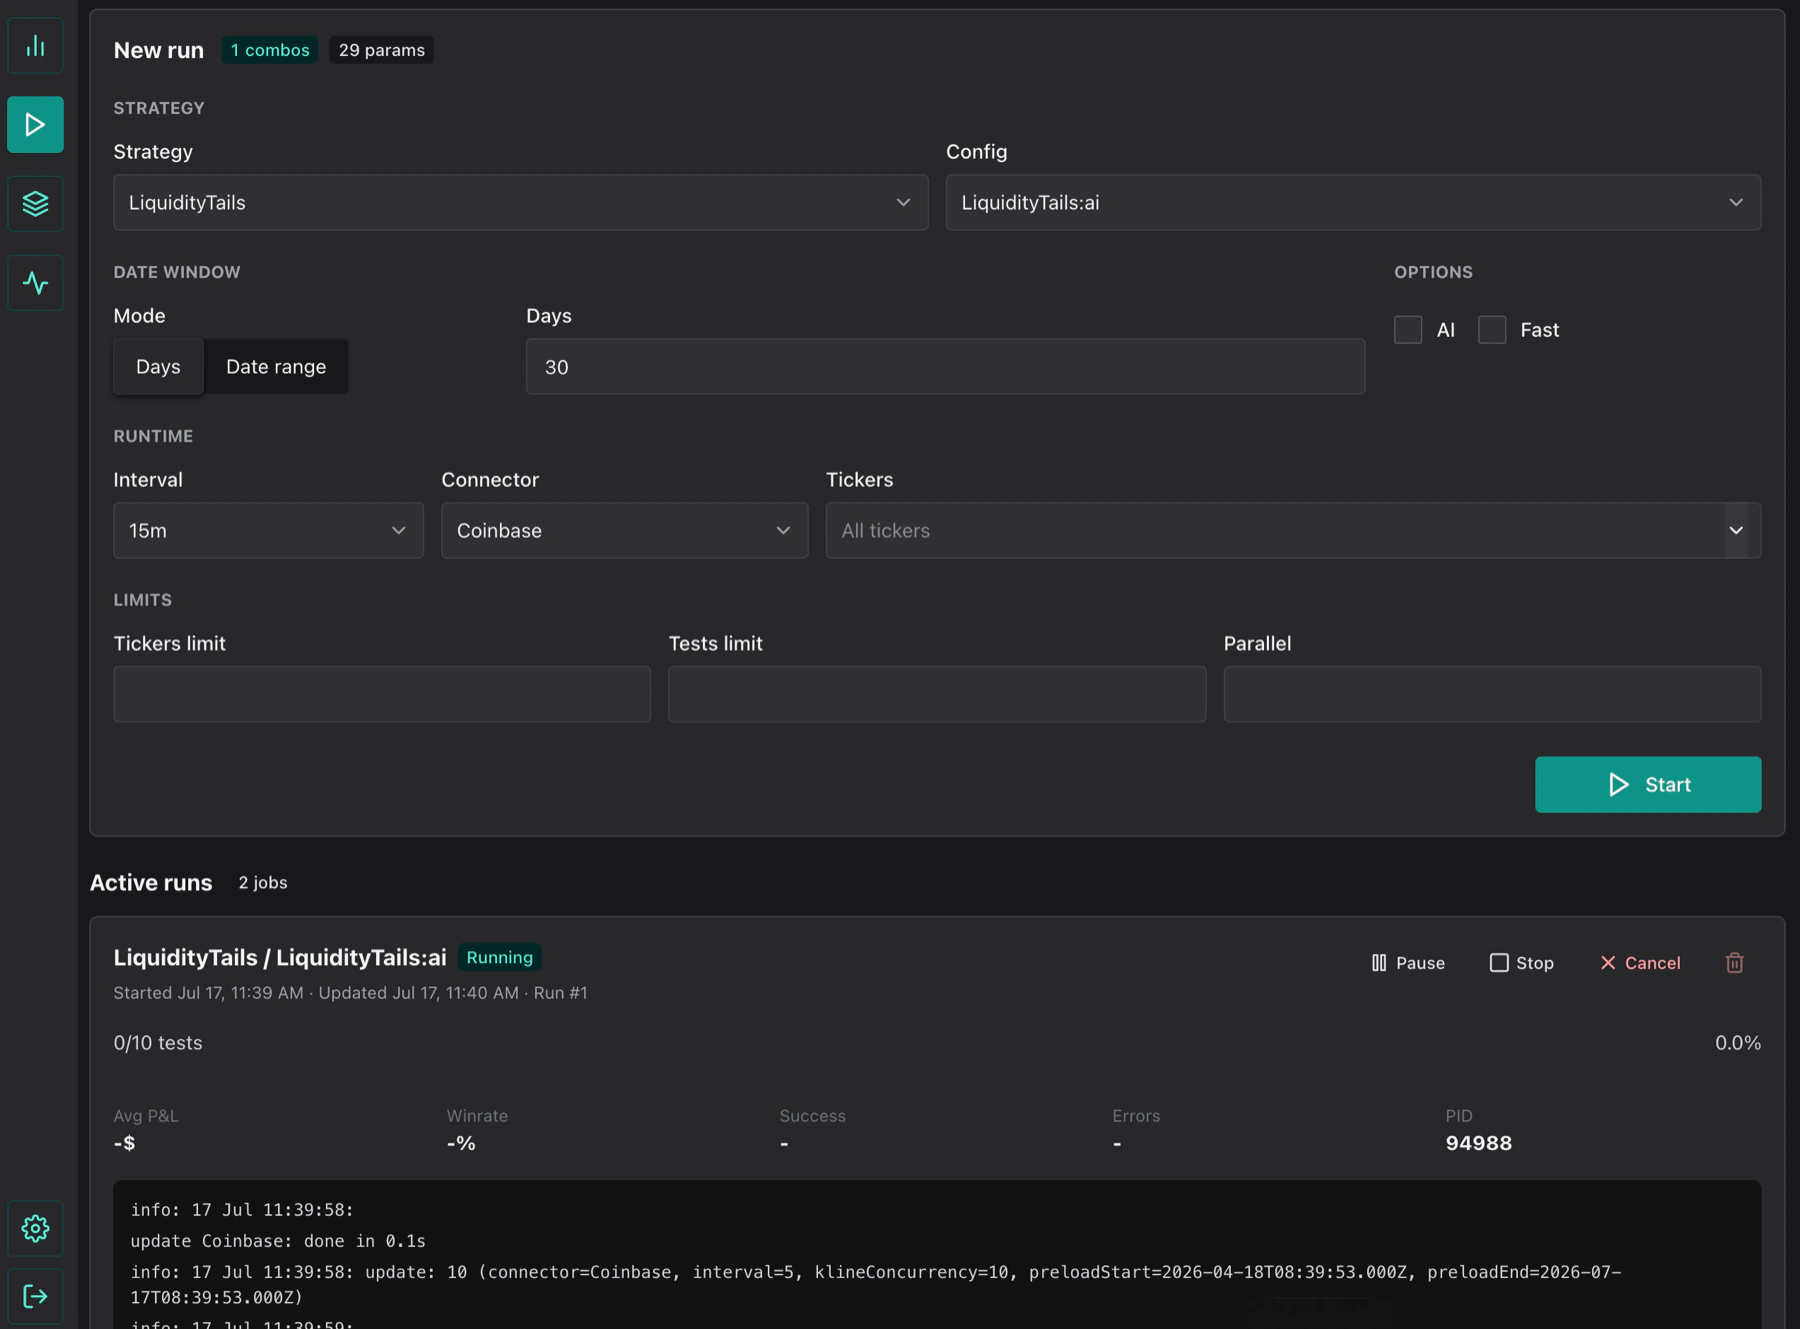Open settings gear in sidebar

pos(35,1228)
